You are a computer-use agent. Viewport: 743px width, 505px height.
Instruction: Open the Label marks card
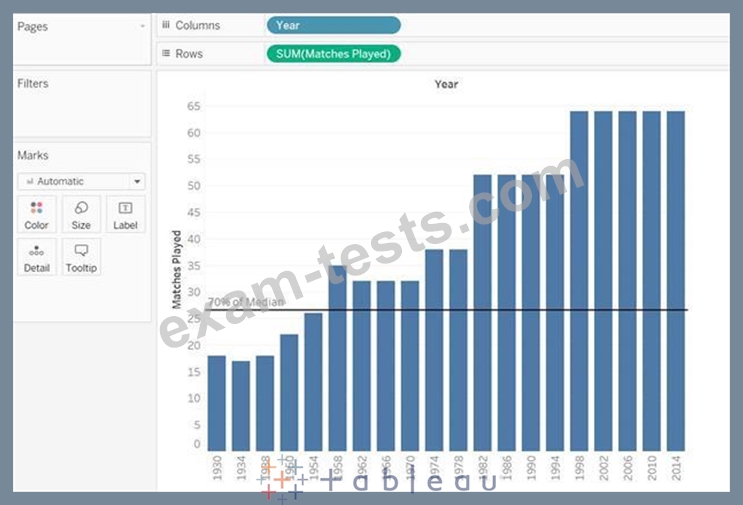(125, 214)
